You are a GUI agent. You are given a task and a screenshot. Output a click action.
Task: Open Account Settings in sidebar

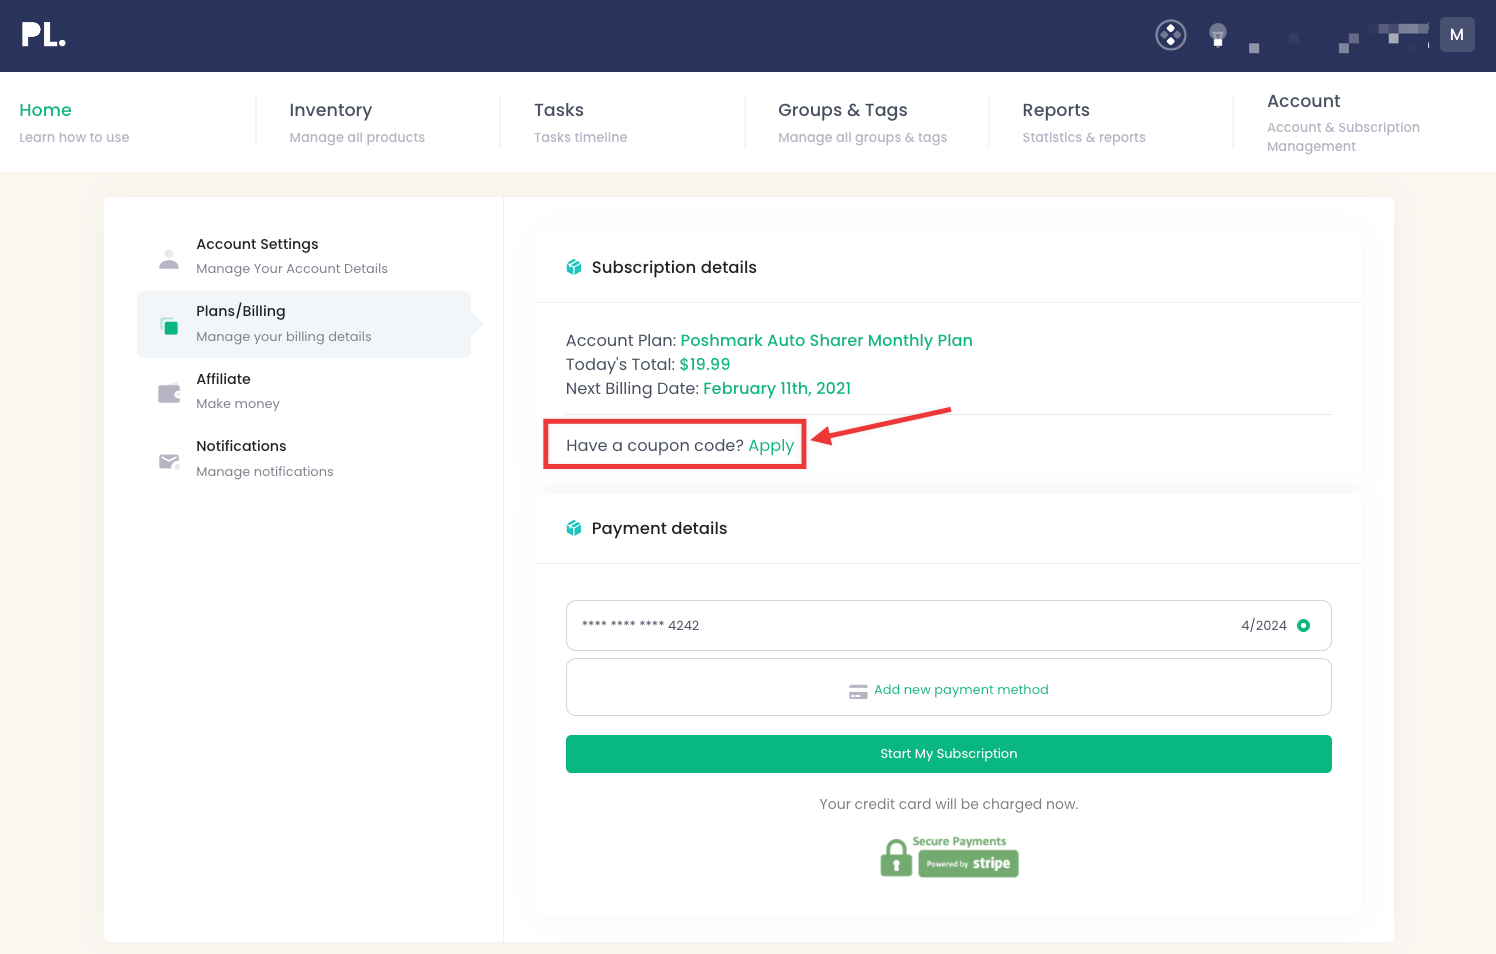(x=304, y=256)
